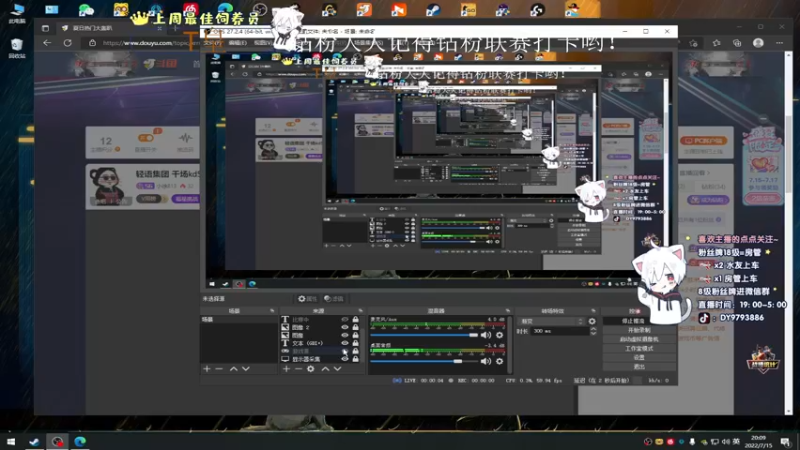
Task: Enable 工作室模式 studio mode
Action: [639, 348]
